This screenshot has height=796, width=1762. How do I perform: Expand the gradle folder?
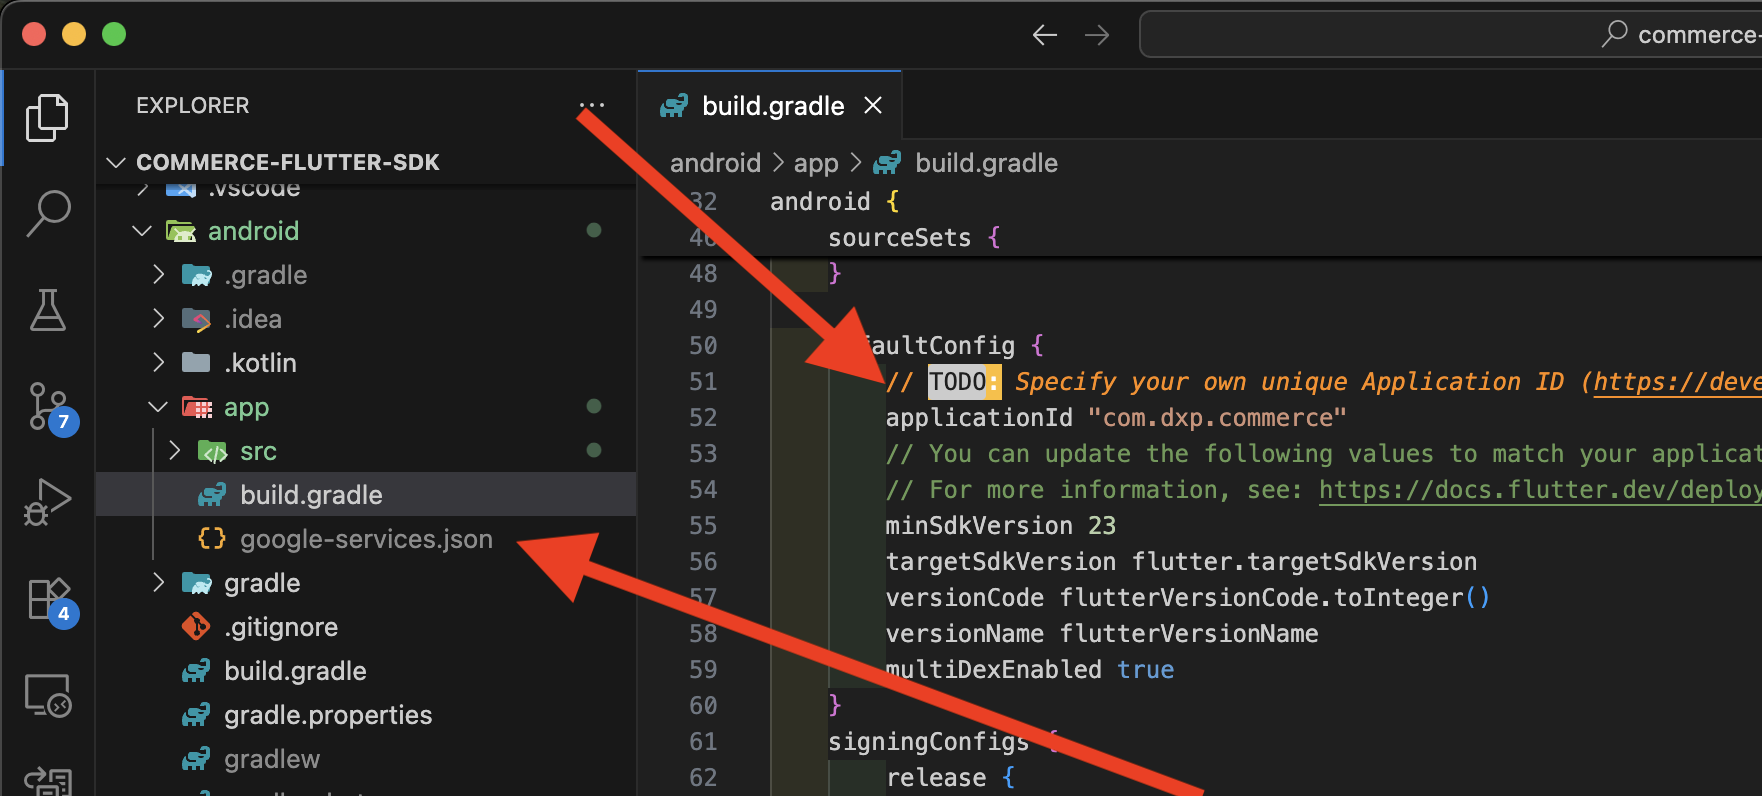pos(158,583)
